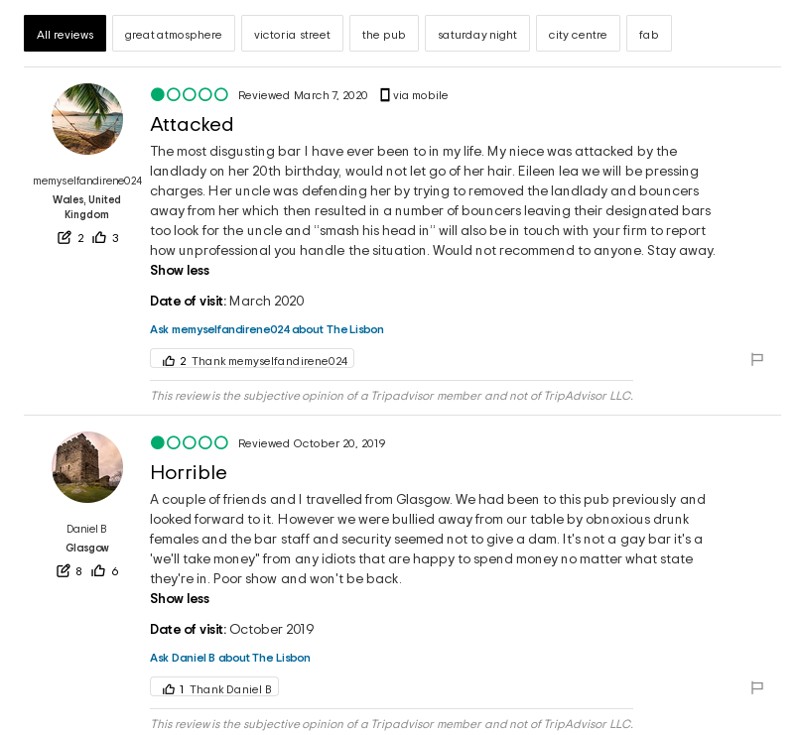Screen dimensions: 800x735
Task: Click Daniel B's contributions pencil icon
Action: [x=63, y=571]
